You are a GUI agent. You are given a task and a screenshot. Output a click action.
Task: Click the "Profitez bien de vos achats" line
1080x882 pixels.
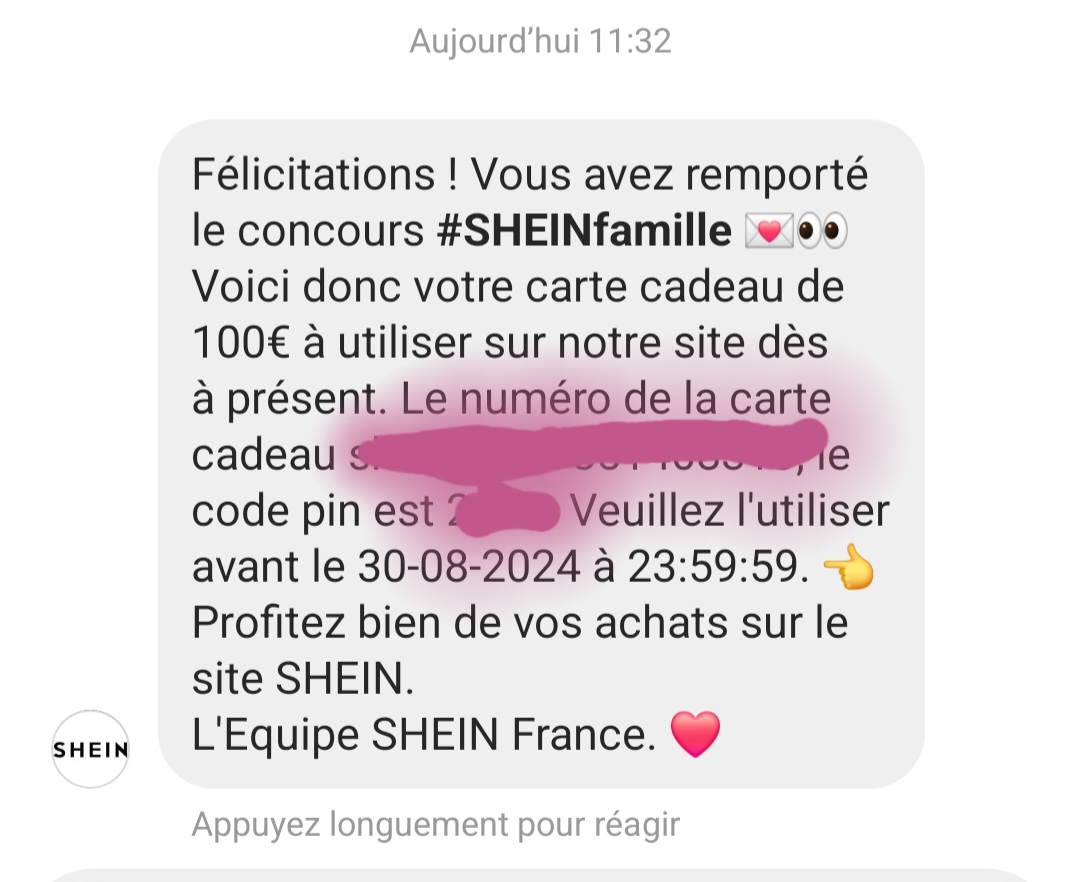[459, 623]
